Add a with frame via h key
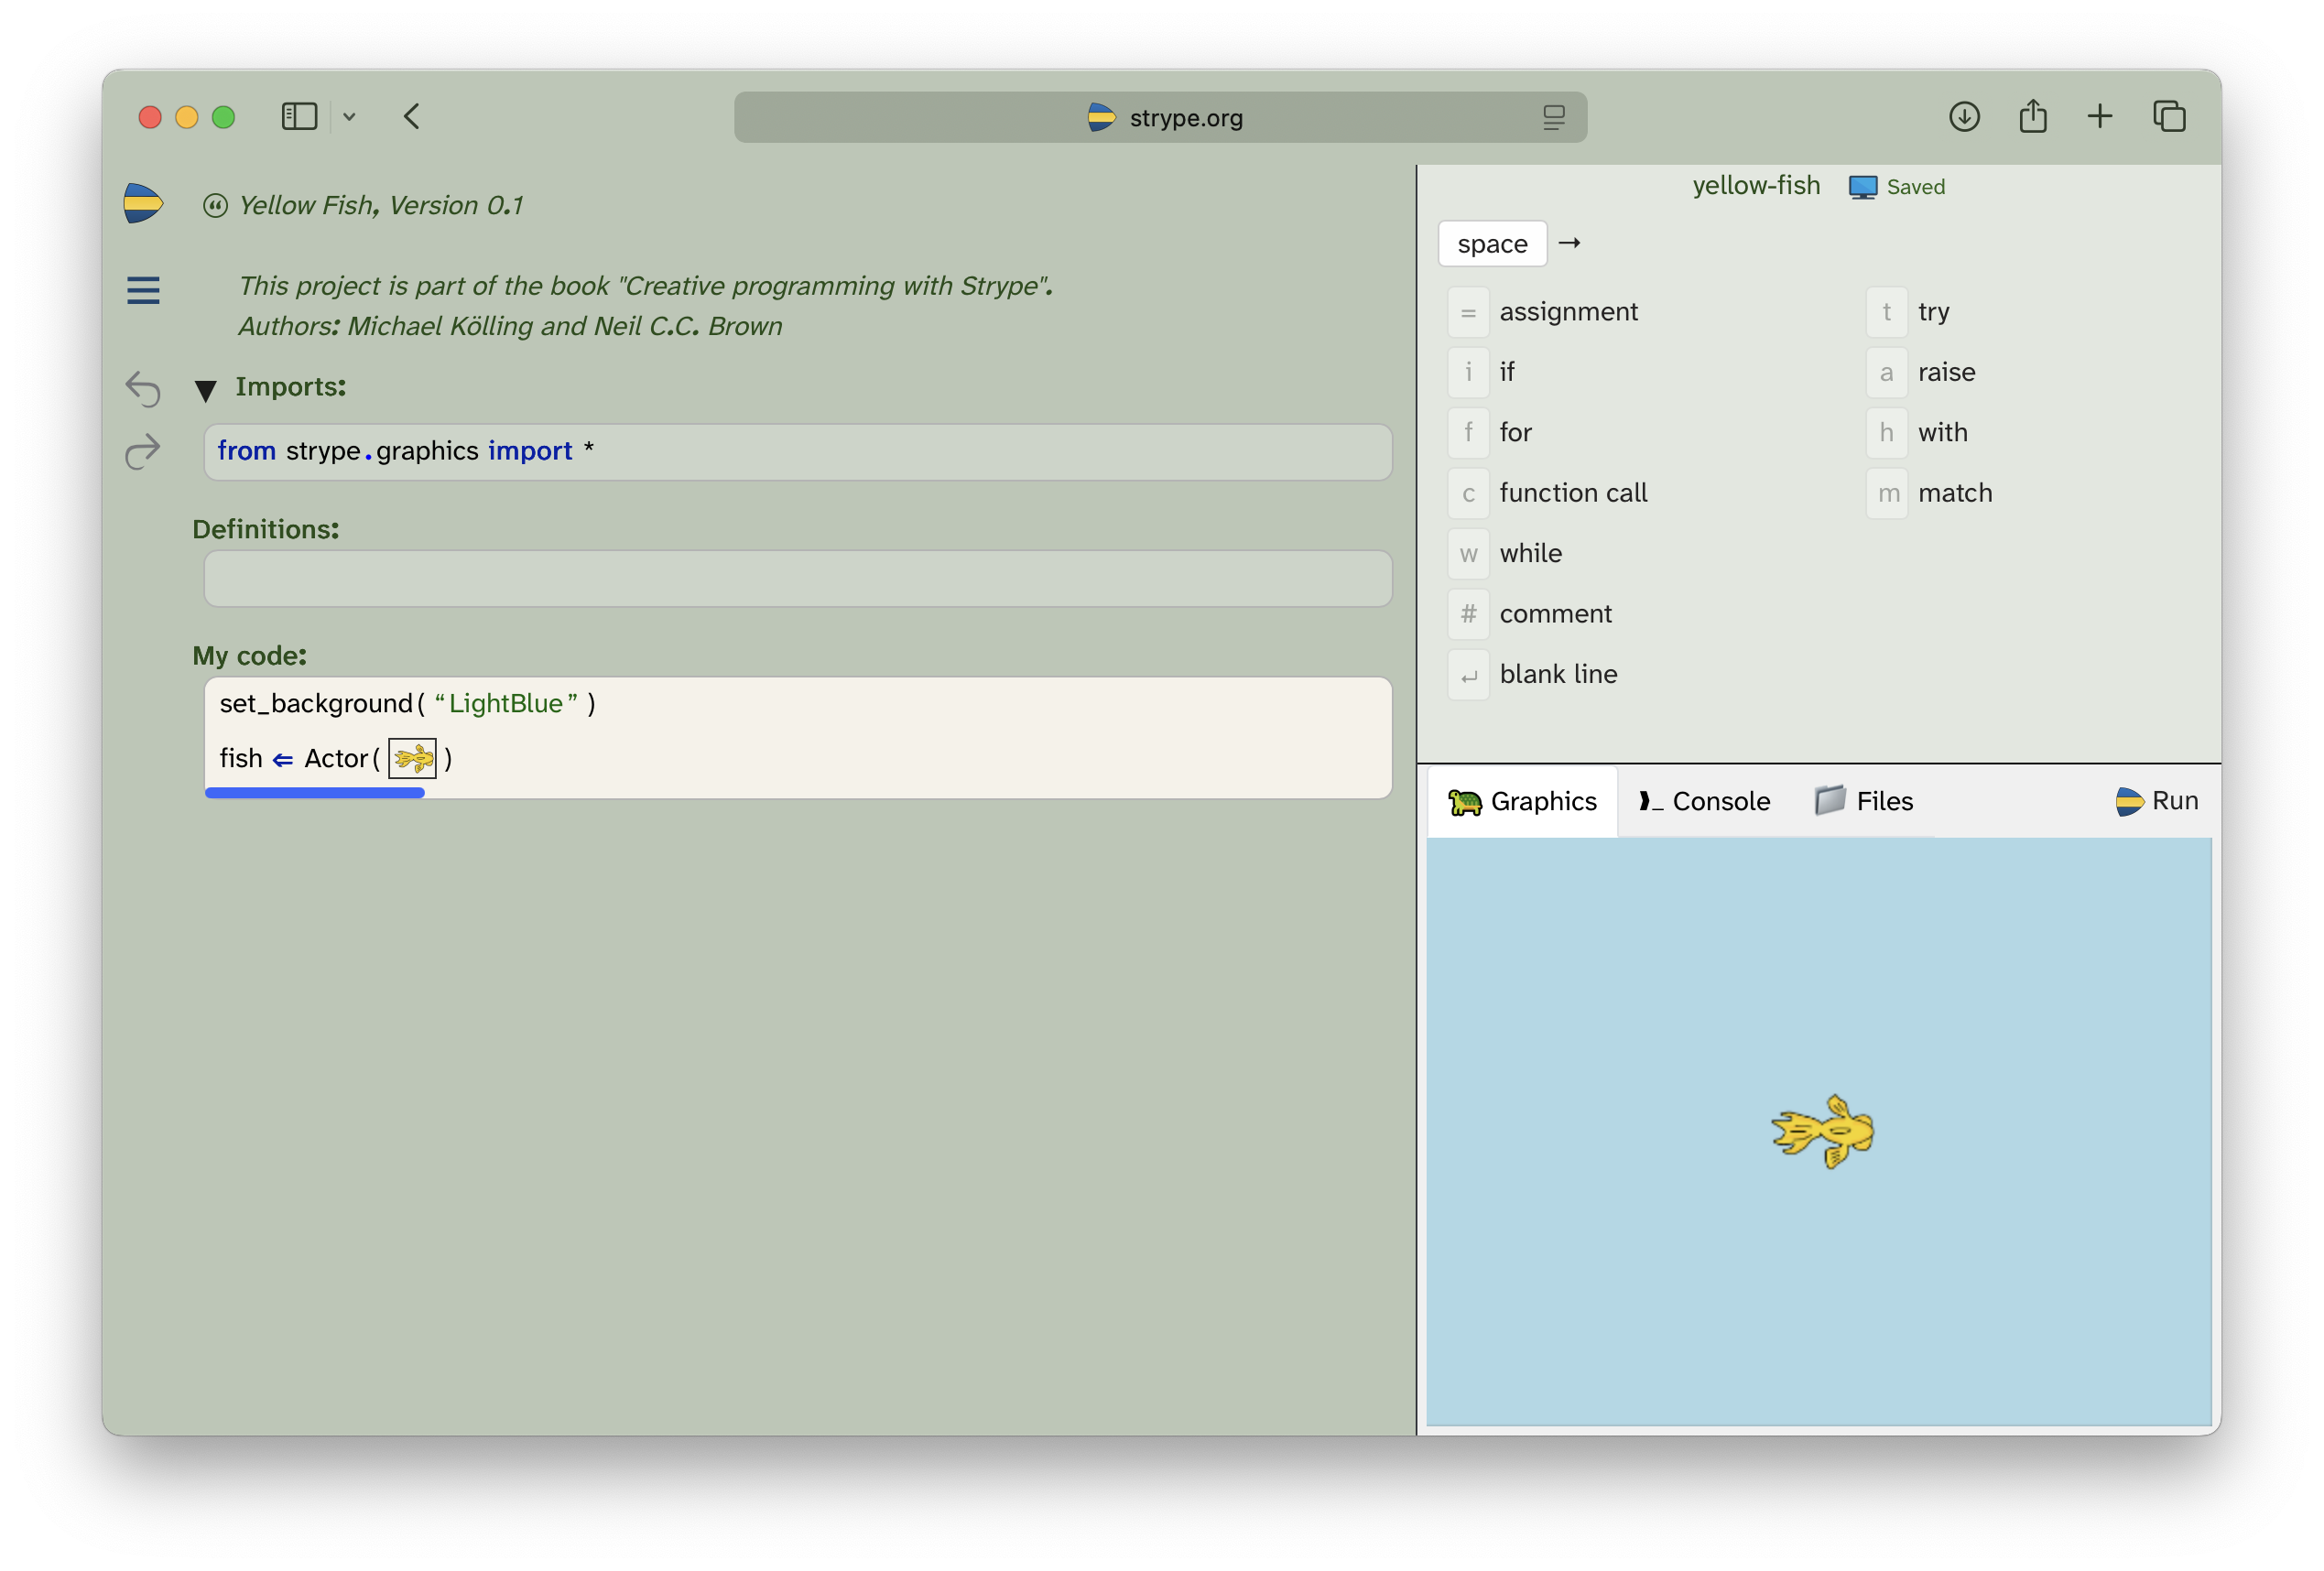The image size is (2324, 1571). (1887, 433)
